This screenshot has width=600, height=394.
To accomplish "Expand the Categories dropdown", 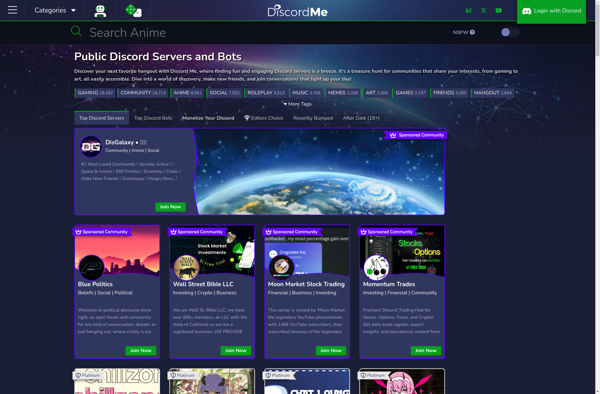I will [x=55, y=10].
